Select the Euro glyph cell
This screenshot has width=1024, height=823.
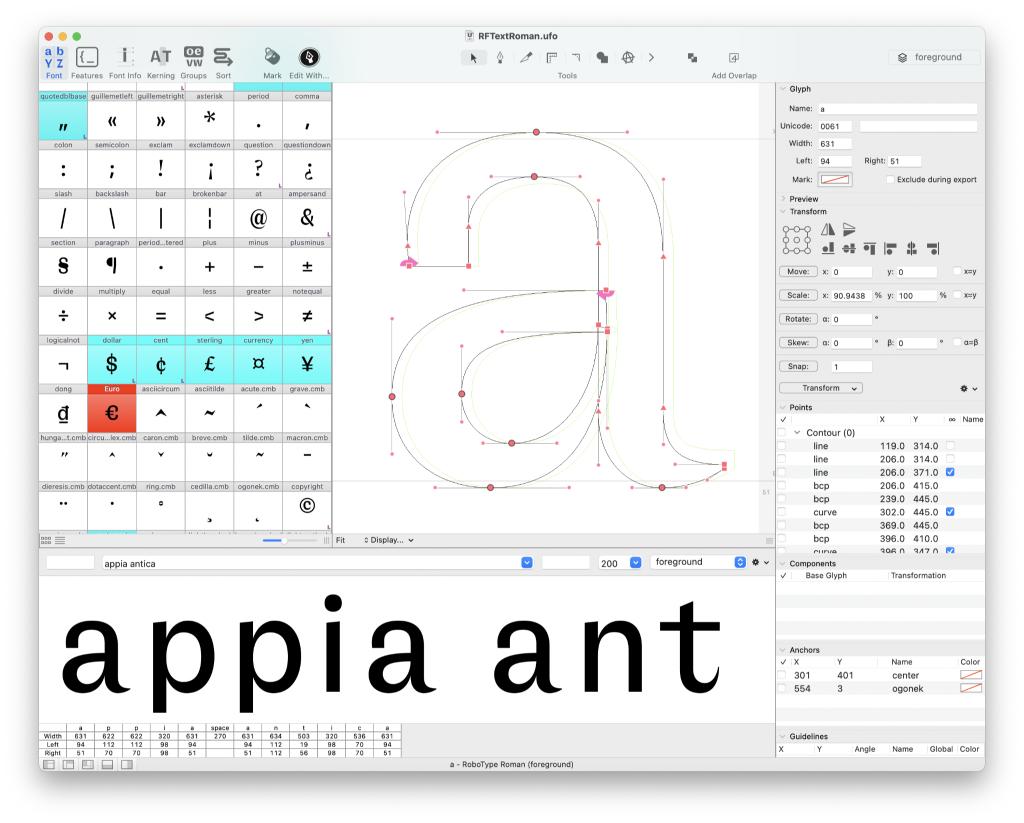pos(112,408)
